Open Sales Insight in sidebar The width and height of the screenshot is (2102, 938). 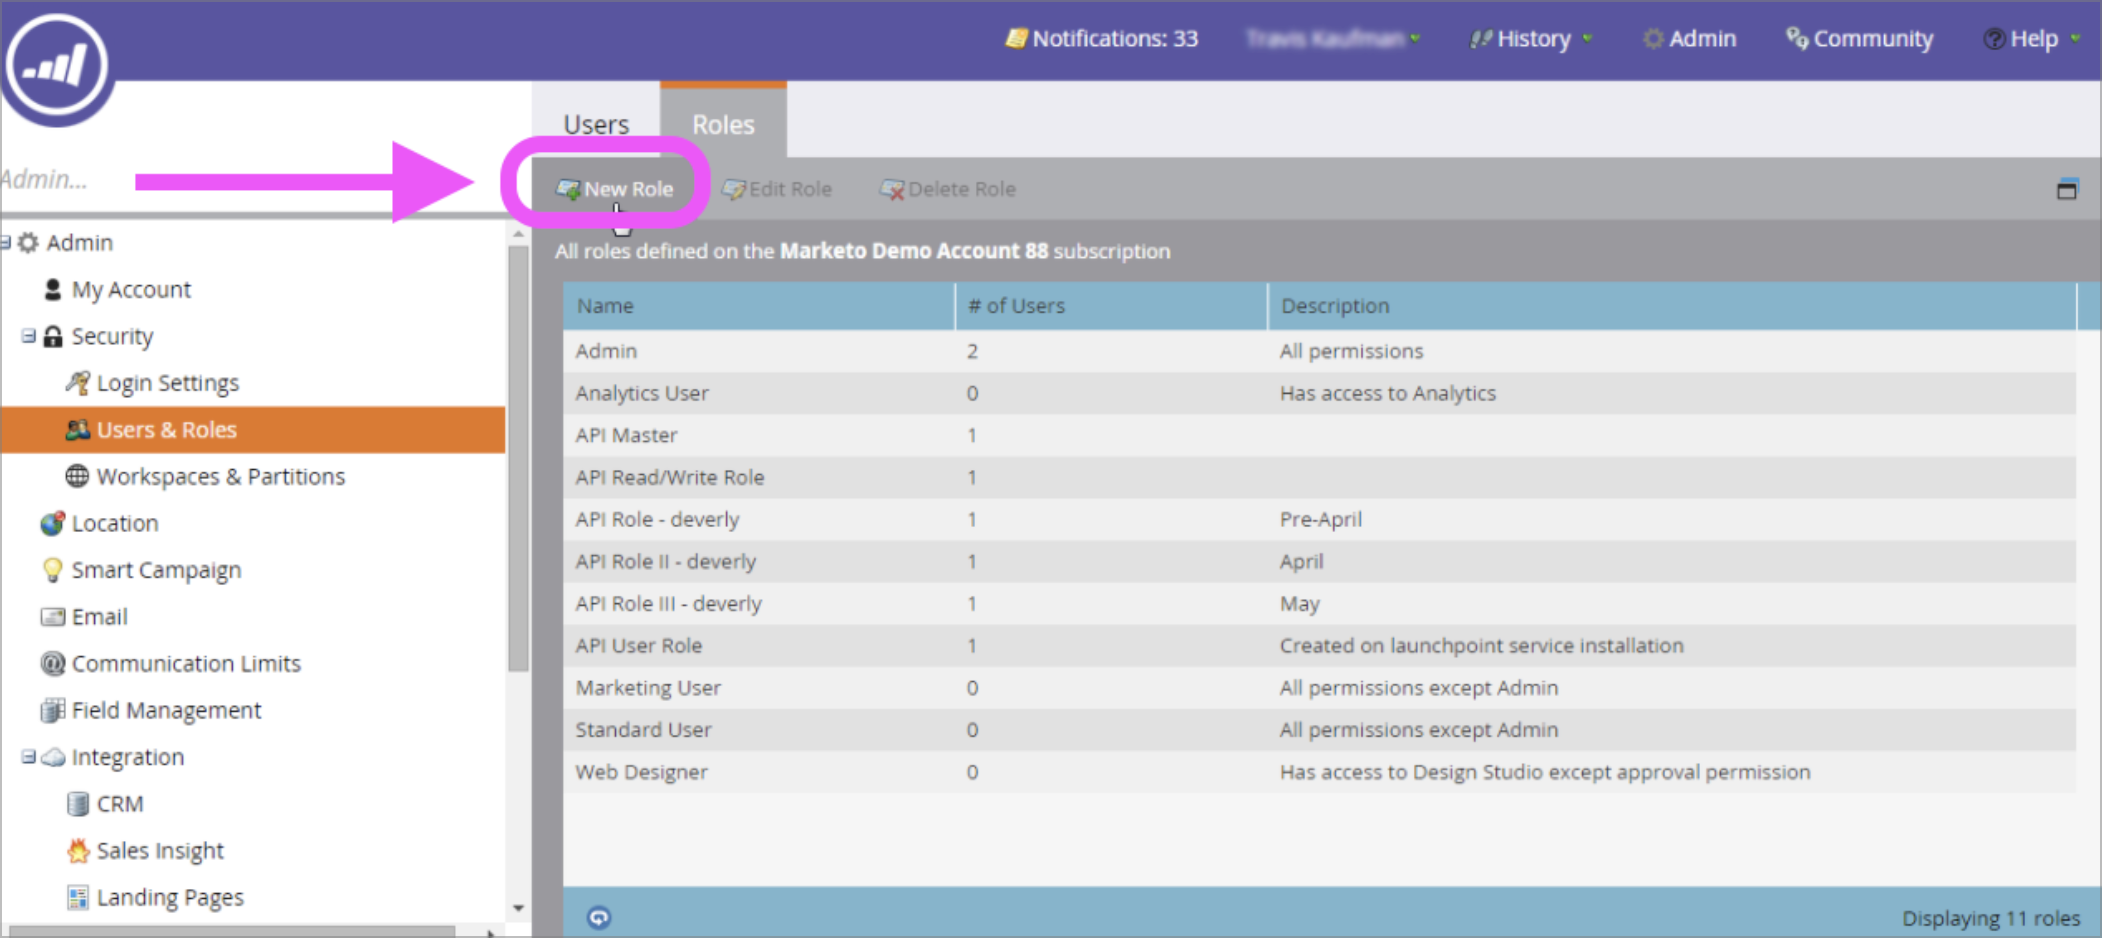click(x=159, y=851)
